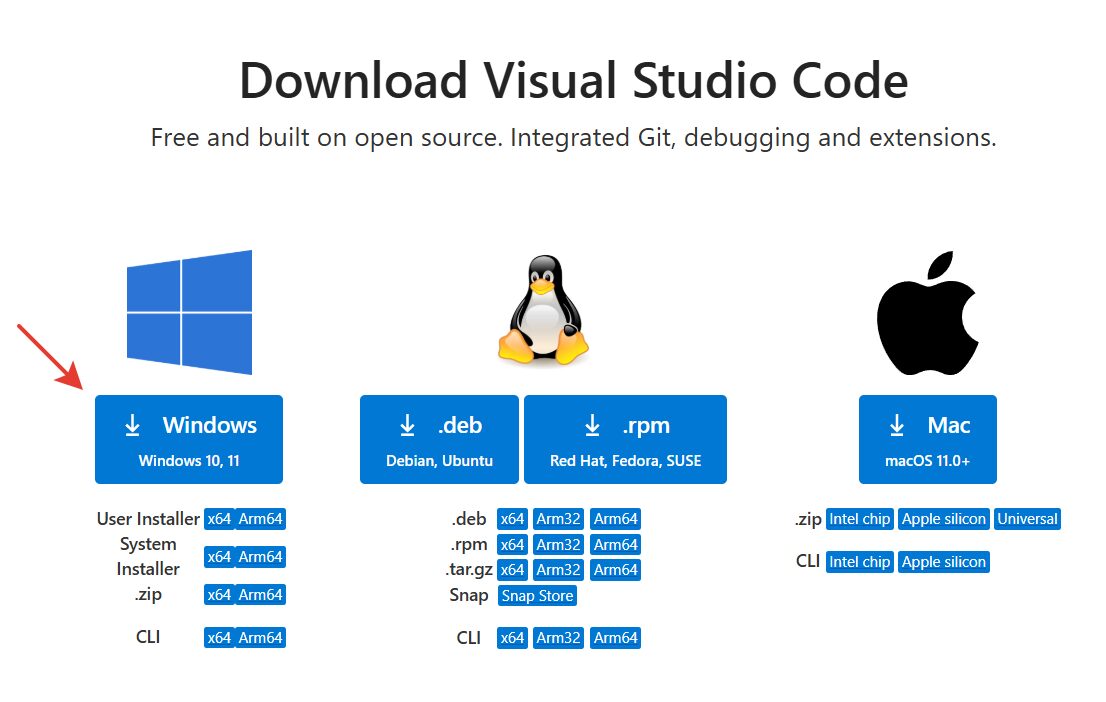Get Mac .zip Universal build

[x=1028, y=519]
